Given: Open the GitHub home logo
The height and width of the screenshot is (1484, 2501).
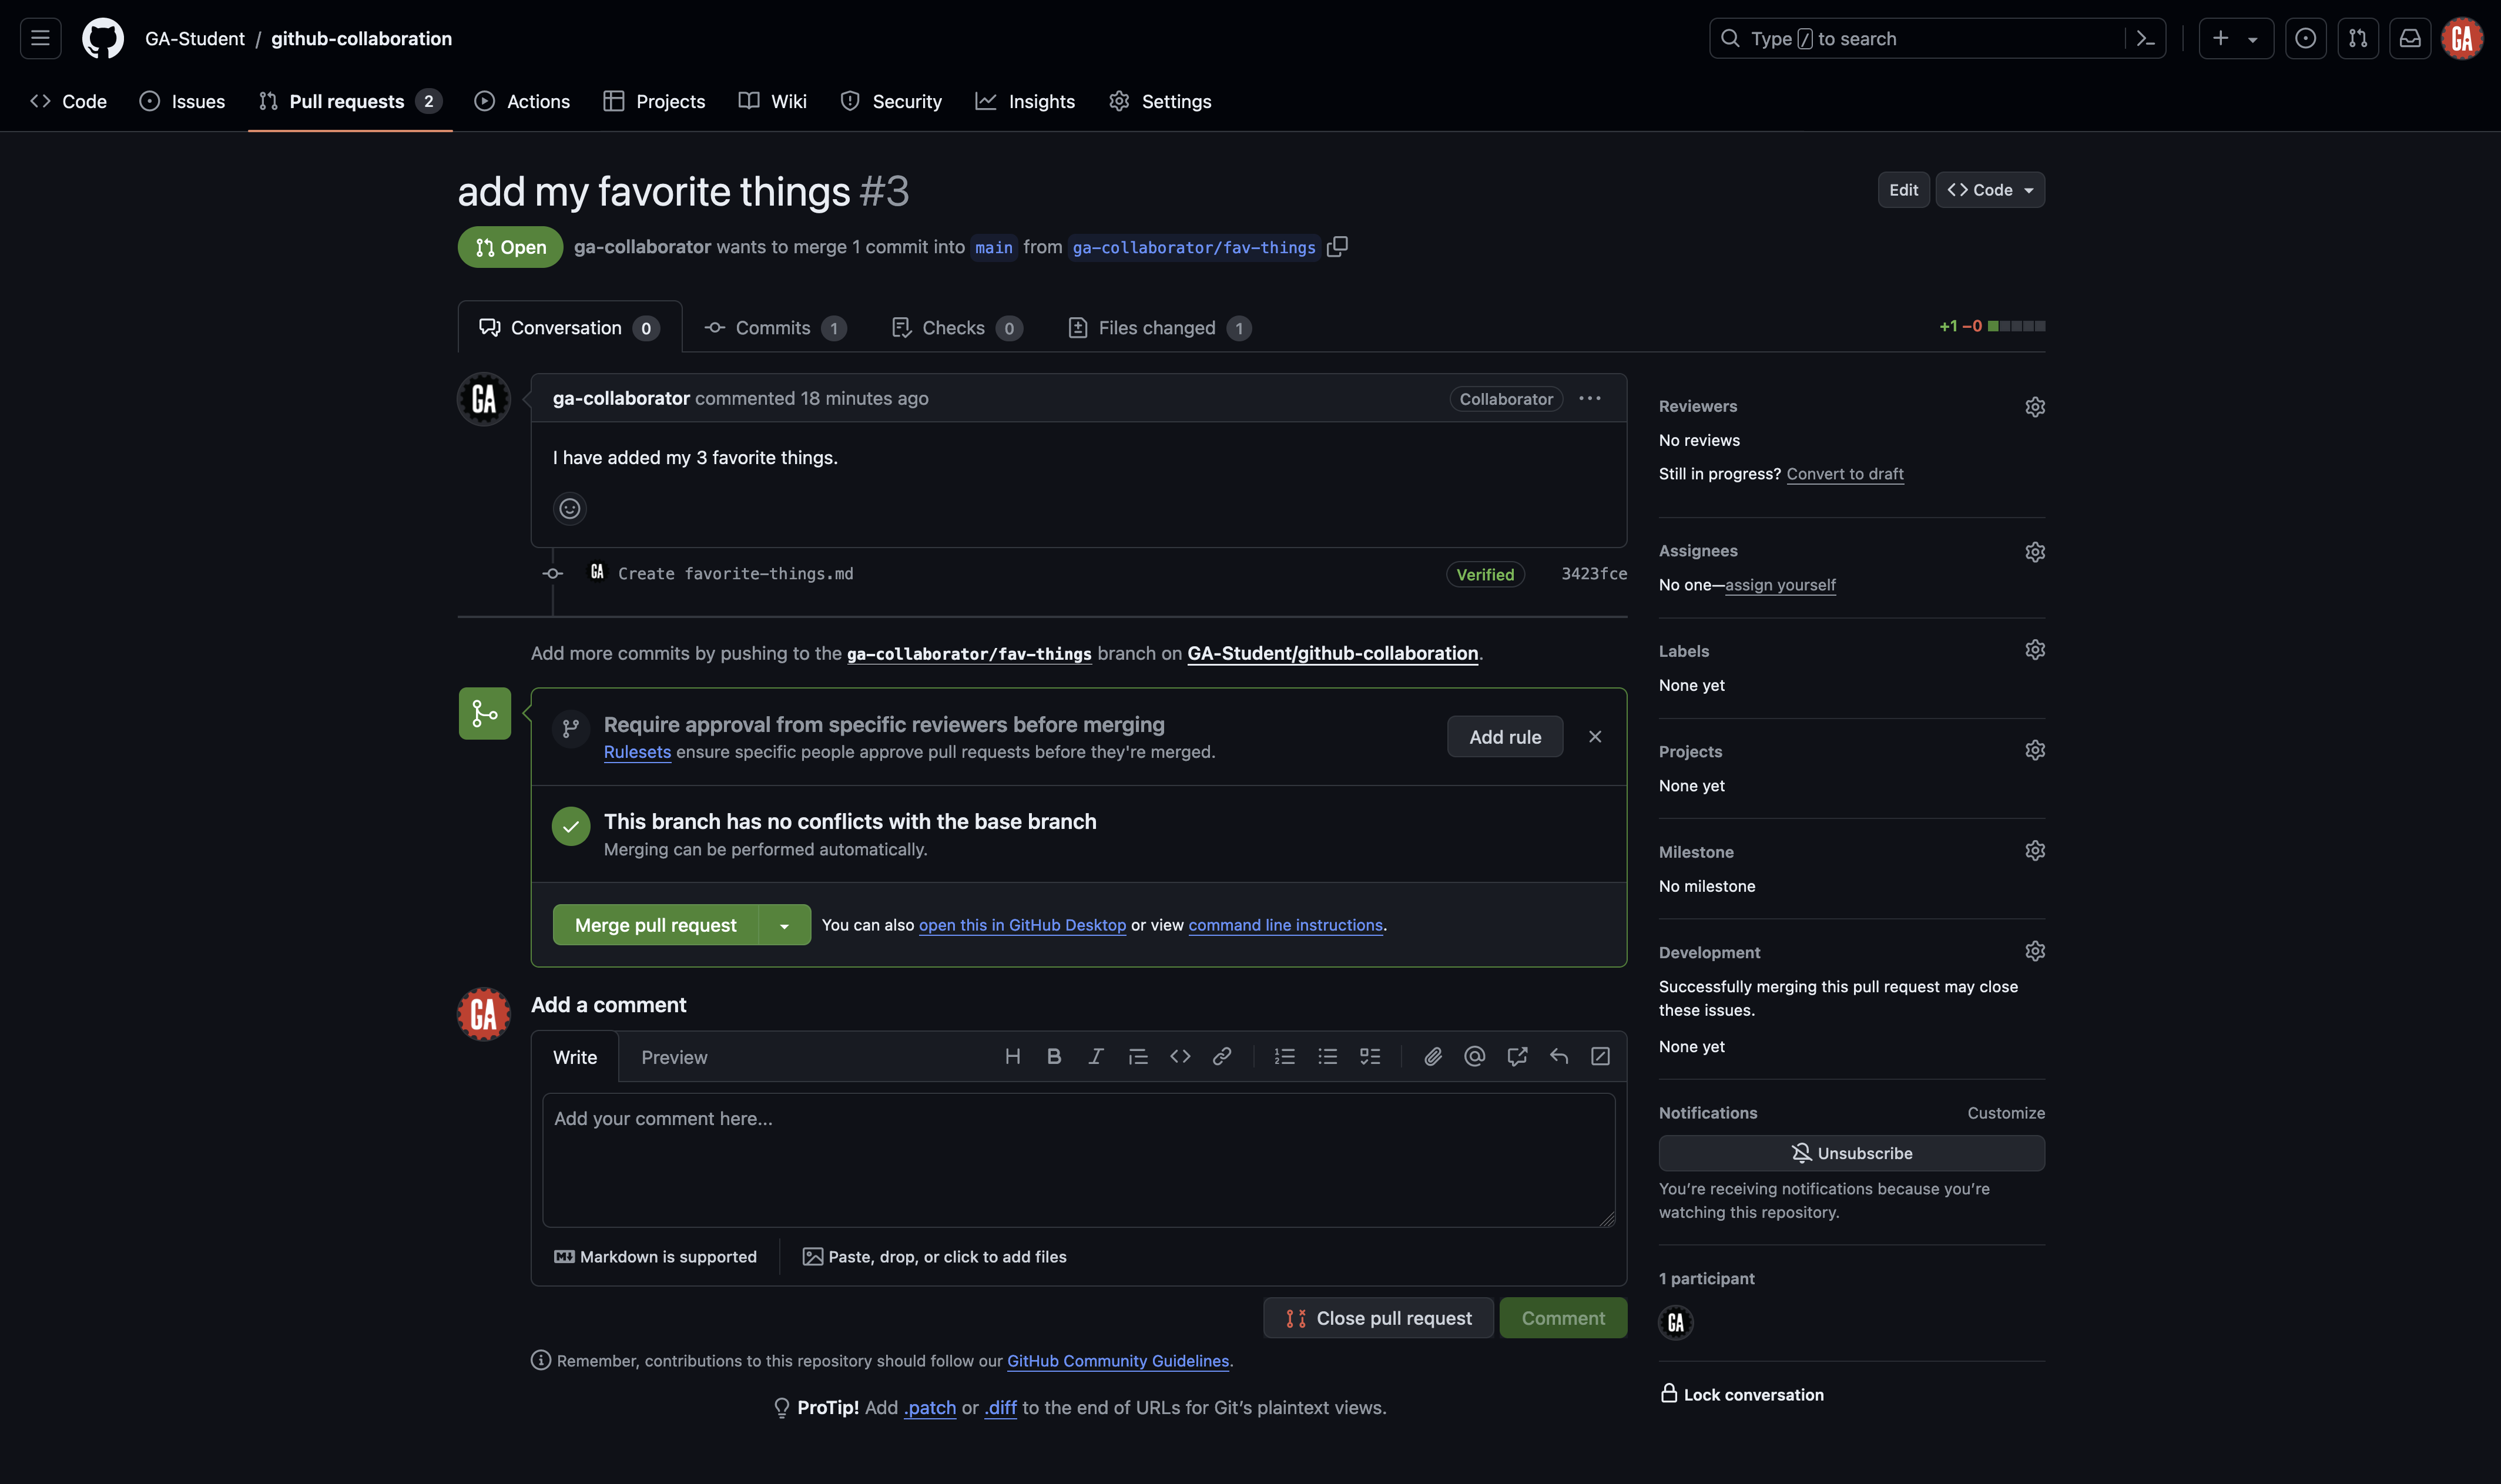Looking at the screenshot, I should [x=103, y=38].
